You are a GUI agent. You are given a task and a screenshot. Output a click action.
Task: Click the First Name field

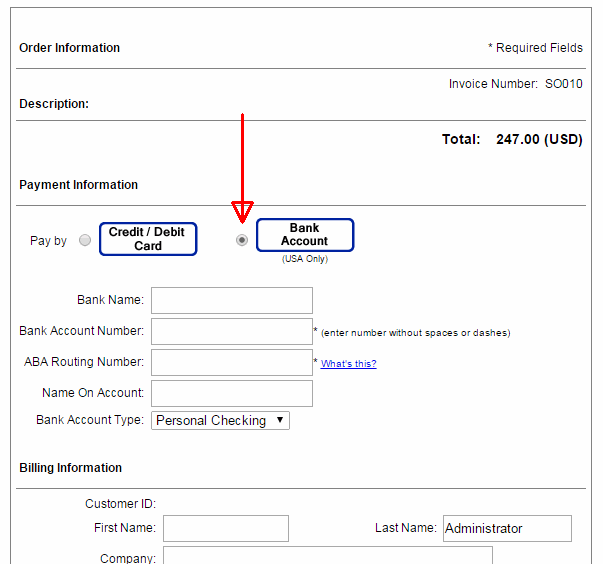(x=226, y=528)
